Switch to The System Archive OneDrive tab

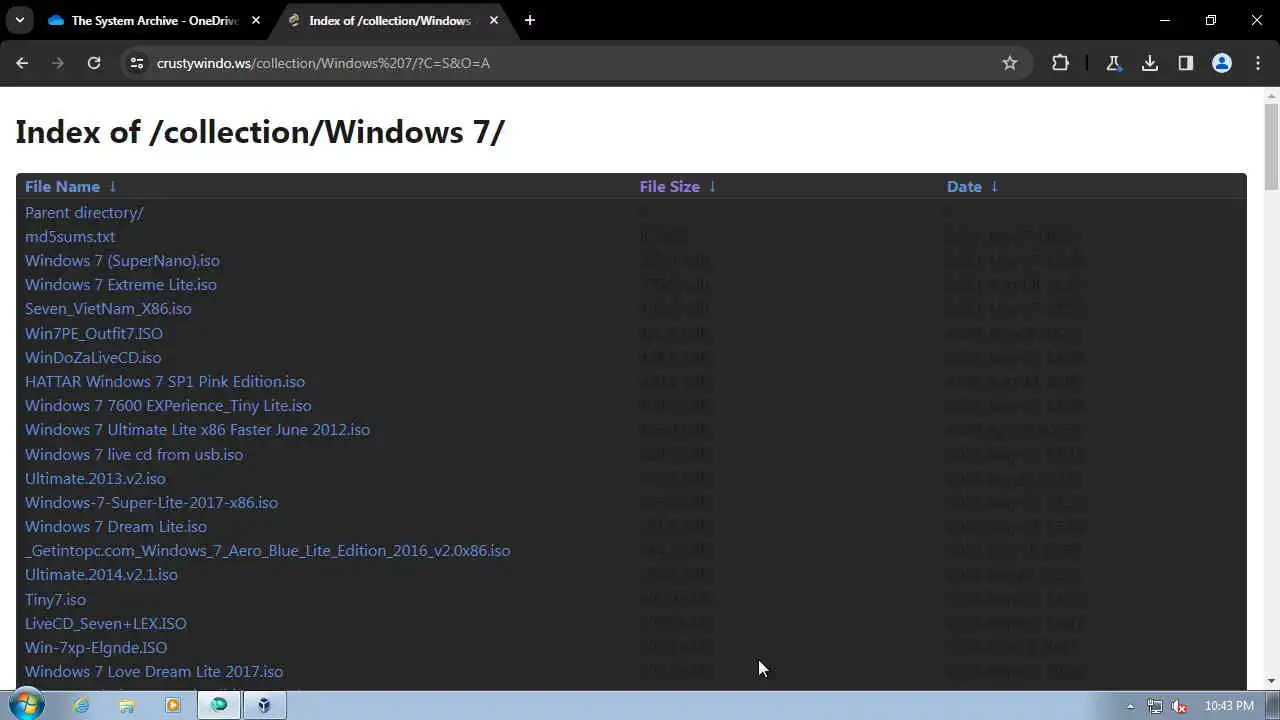tap(152, 20)
